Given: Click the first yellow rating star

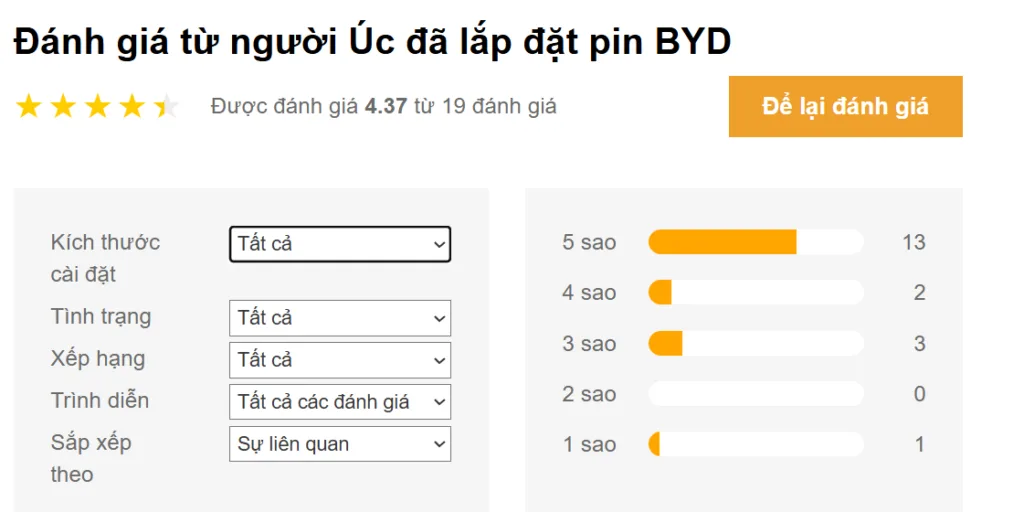Looking at the screenshot, I should (x=29, y=106).
